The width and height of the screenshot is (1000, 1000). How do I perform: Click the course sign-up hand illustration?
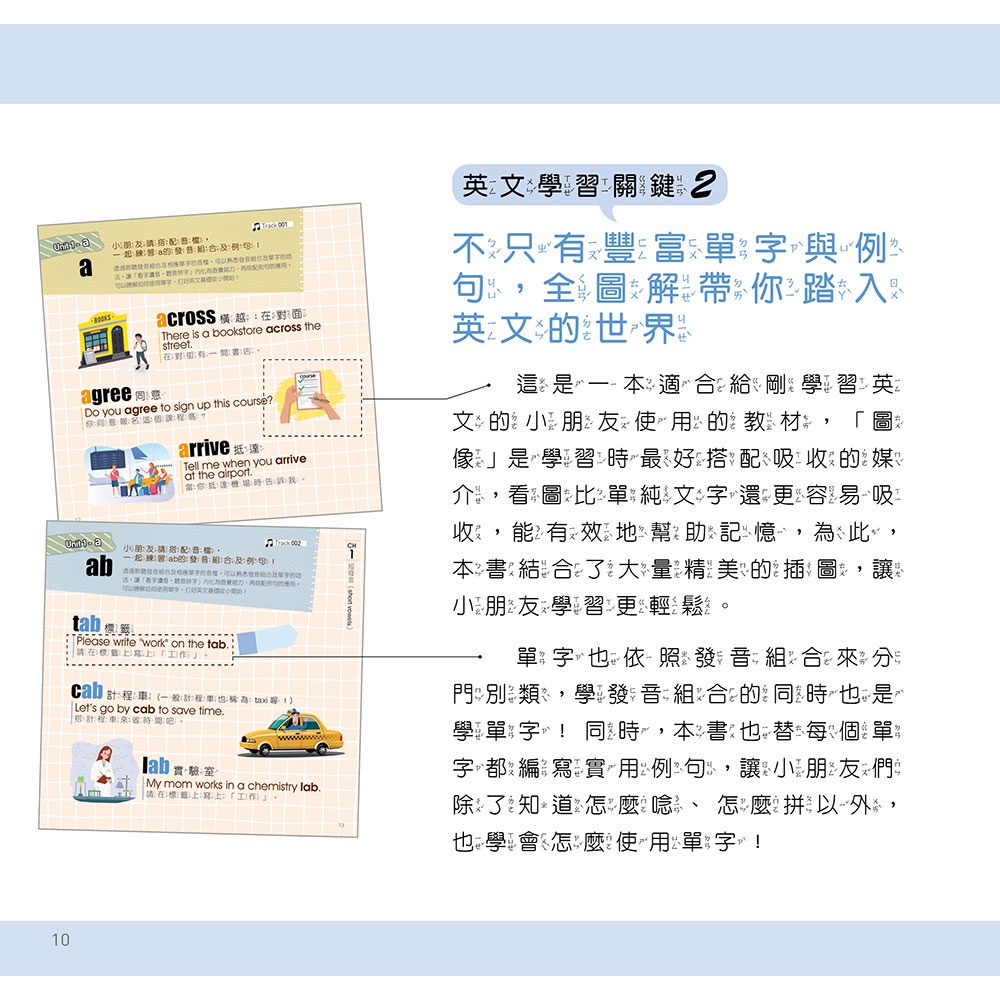click(x=312, y=398)
